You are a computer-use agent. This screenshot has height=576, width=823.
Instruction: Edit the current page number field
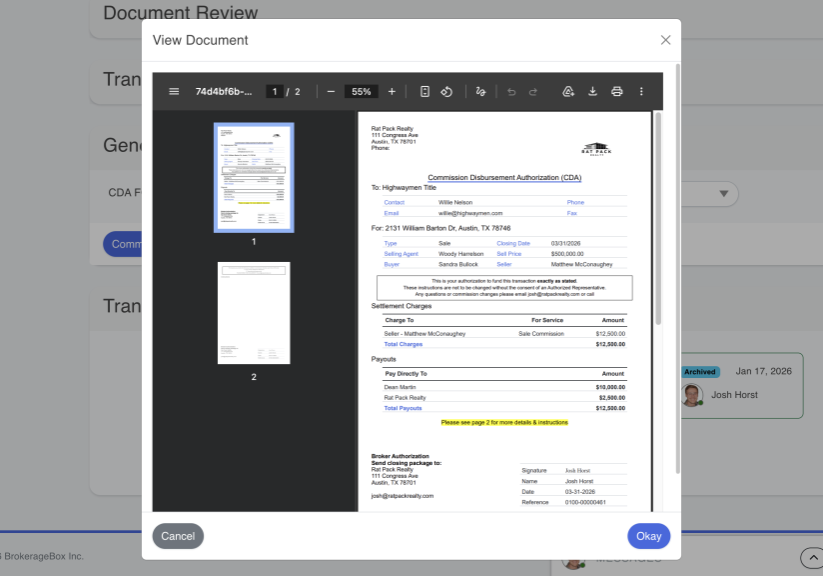coord(275,91)
